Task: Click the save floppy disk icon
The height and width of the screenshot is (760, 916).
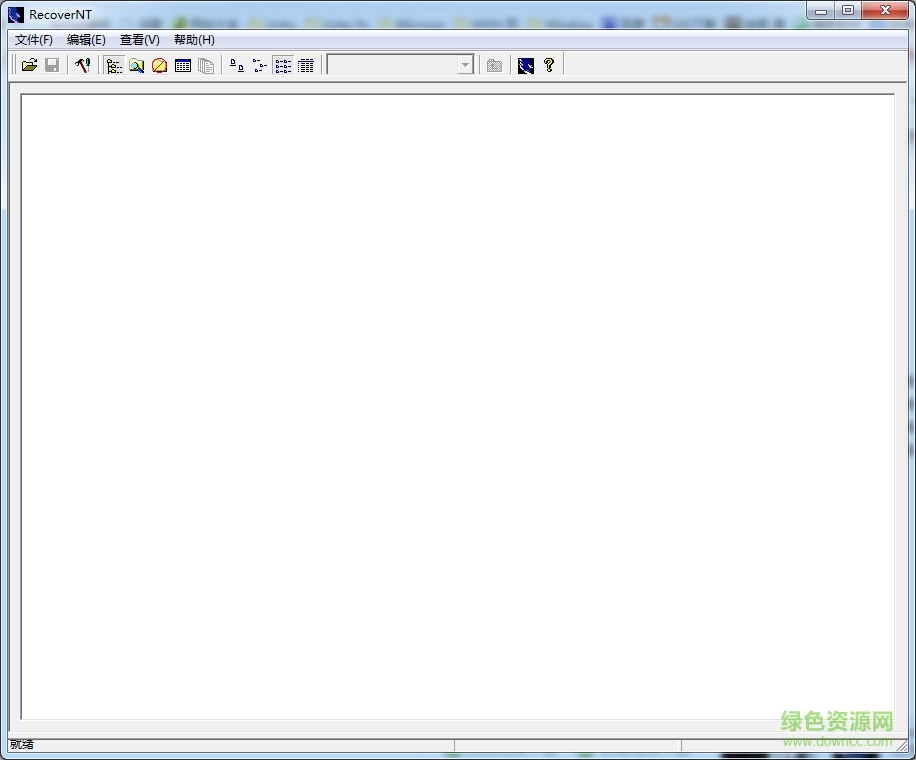Action: (x=52, y=65)
